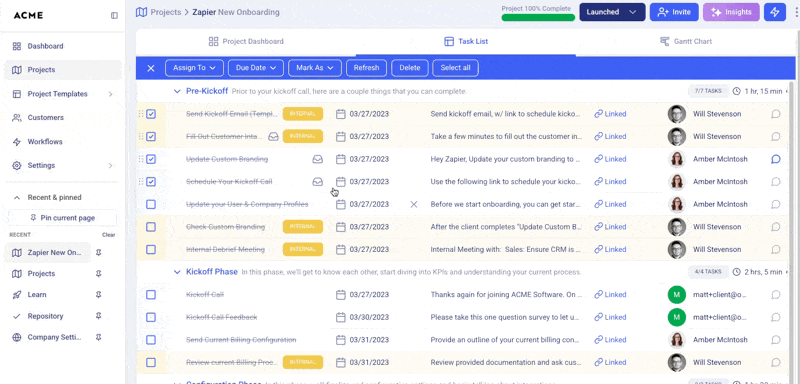The width and height of the screenshot is (800, 384).
Task: Switch to the Gantt Chart tab
Action: click(686, 41)
